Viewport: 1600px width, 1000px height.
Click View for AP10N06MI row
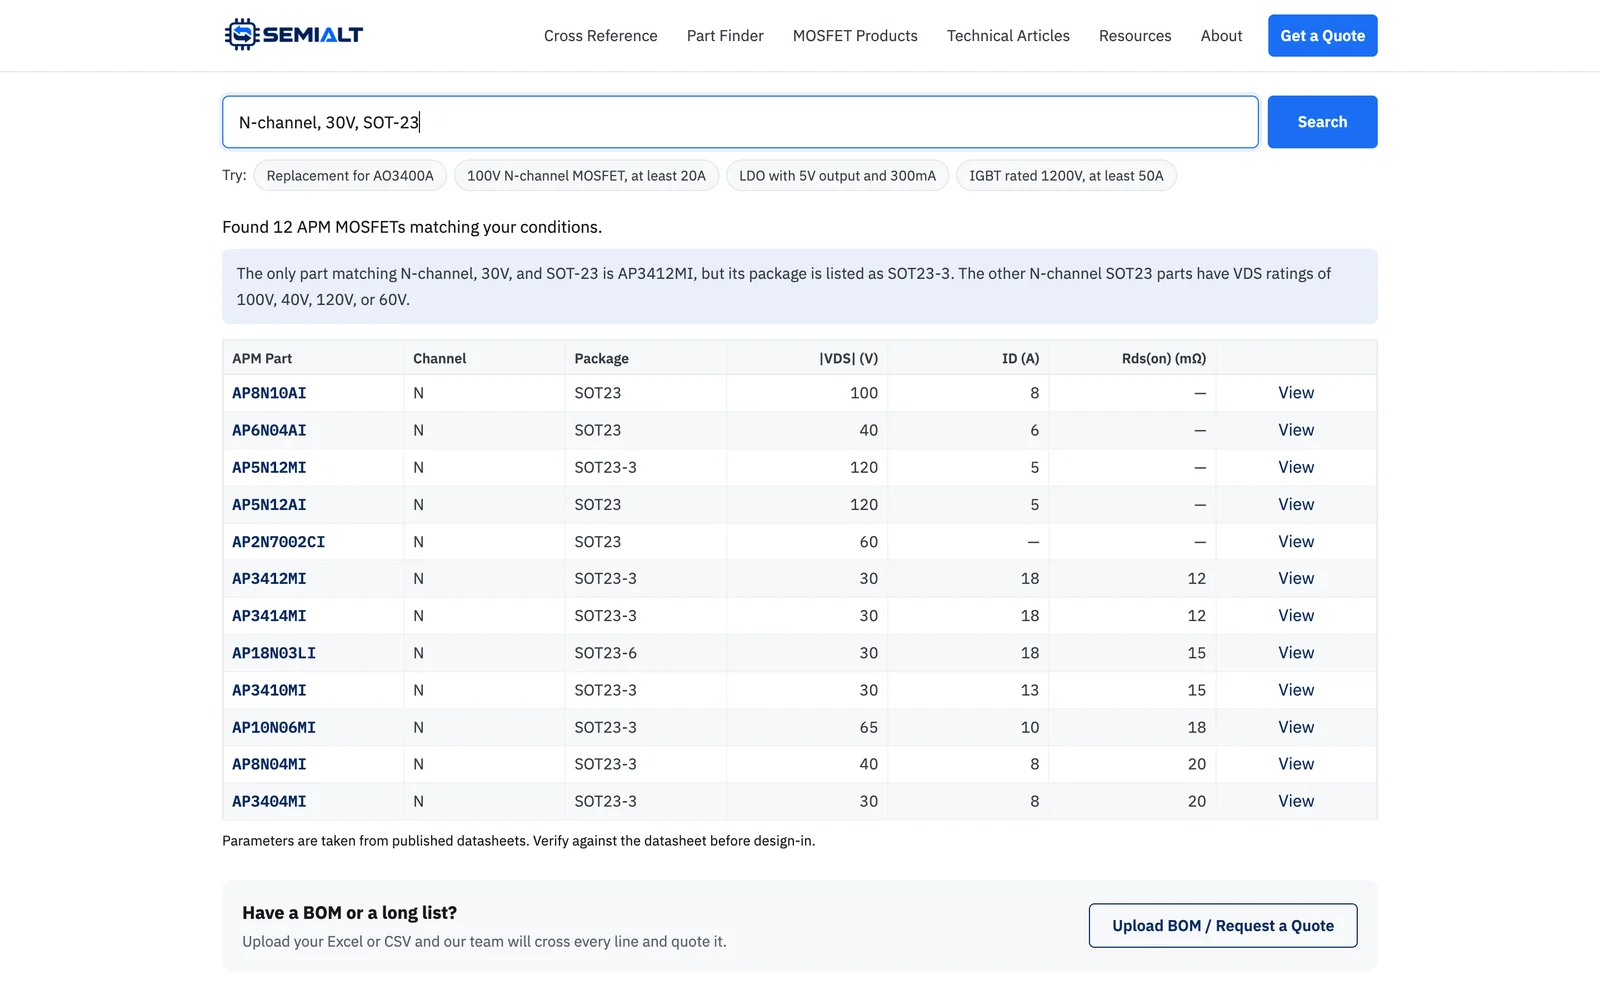pyautogui.click(x=1296, y=727)
